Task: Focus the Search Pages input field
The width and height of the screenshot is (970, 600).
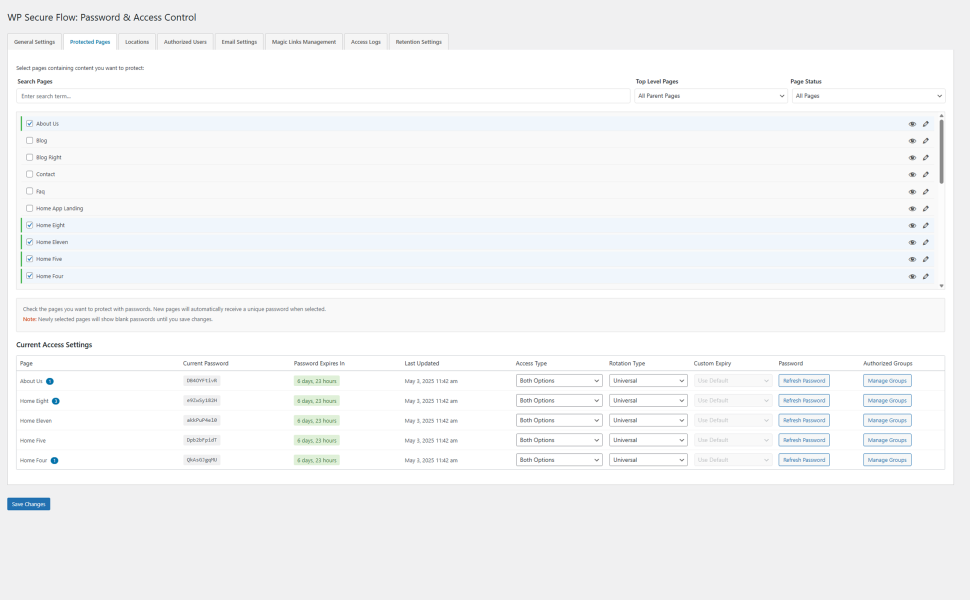Action: (323, 96)
